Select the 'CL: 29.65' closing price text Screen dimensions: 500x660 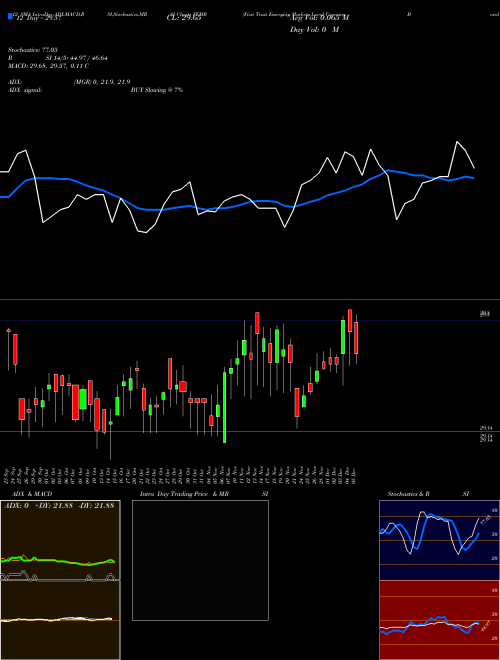tap(184, 18)
